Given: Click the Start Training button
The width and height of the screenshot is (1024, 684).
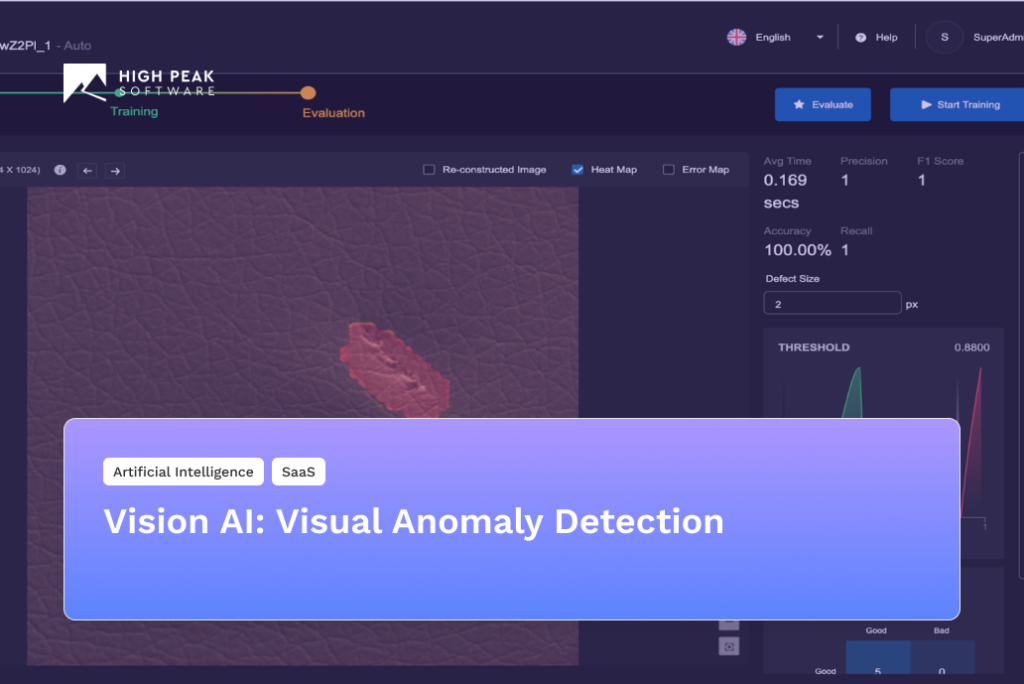Looking at the screenshot, I should (957, 104).
